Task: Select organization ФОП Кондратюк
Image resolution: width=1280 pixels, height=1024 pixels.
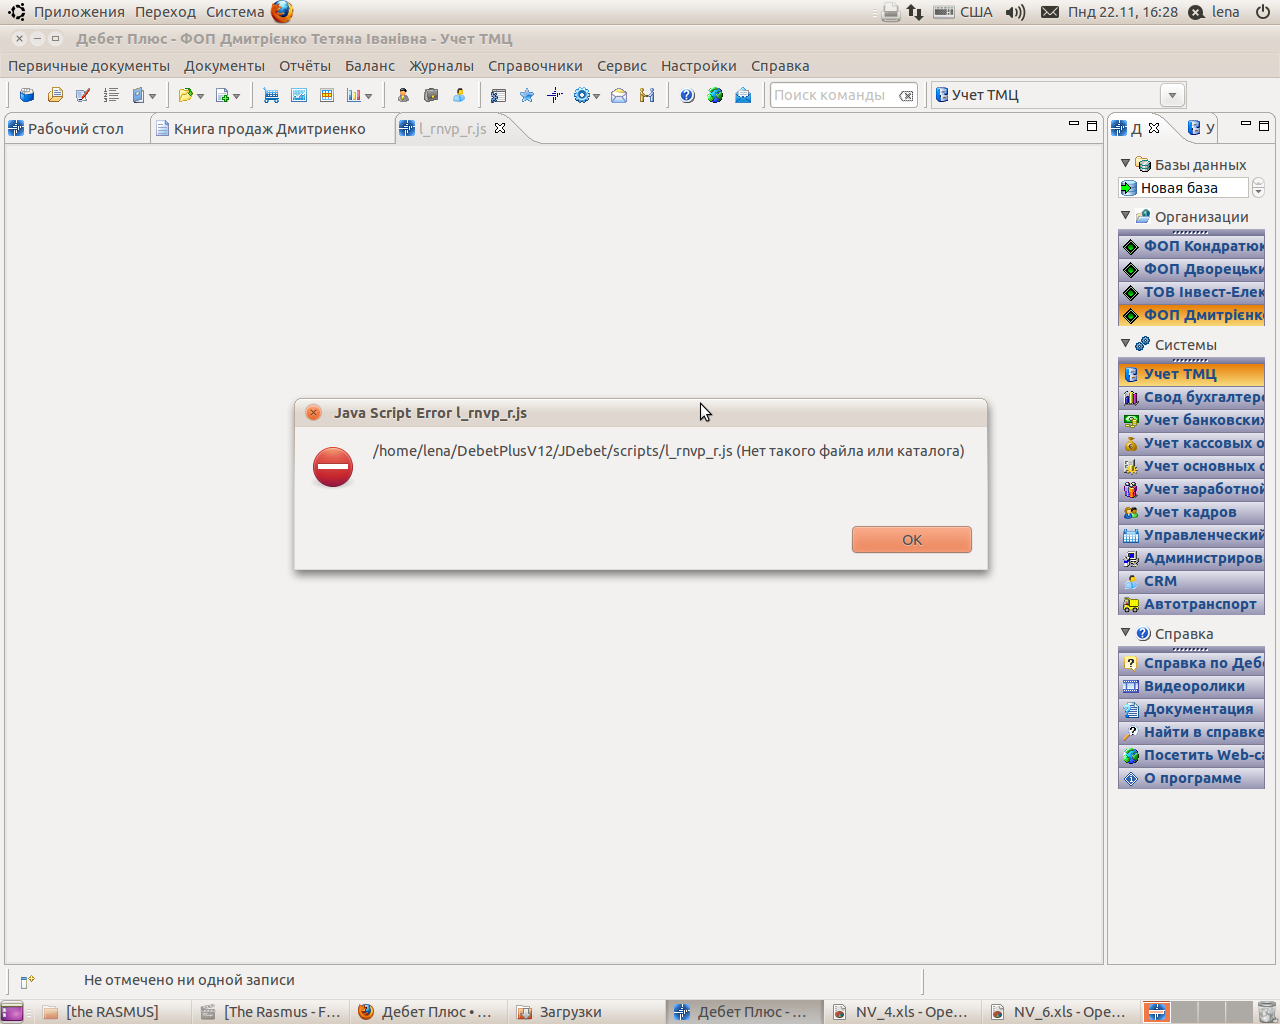Action: (x=1192, y=246)
